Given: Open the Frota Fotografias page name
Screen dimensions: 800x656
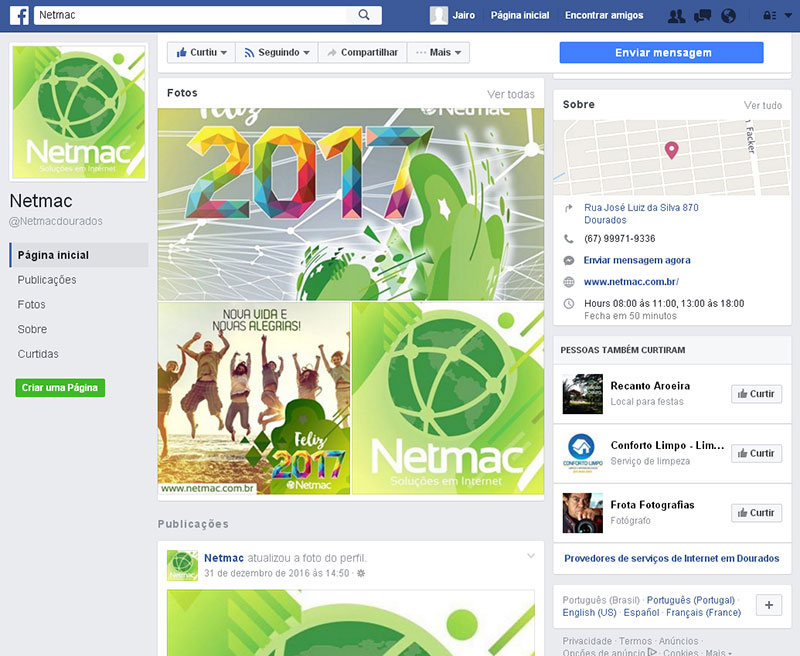Looking at the screenshot, I should [x=653, y=504].
